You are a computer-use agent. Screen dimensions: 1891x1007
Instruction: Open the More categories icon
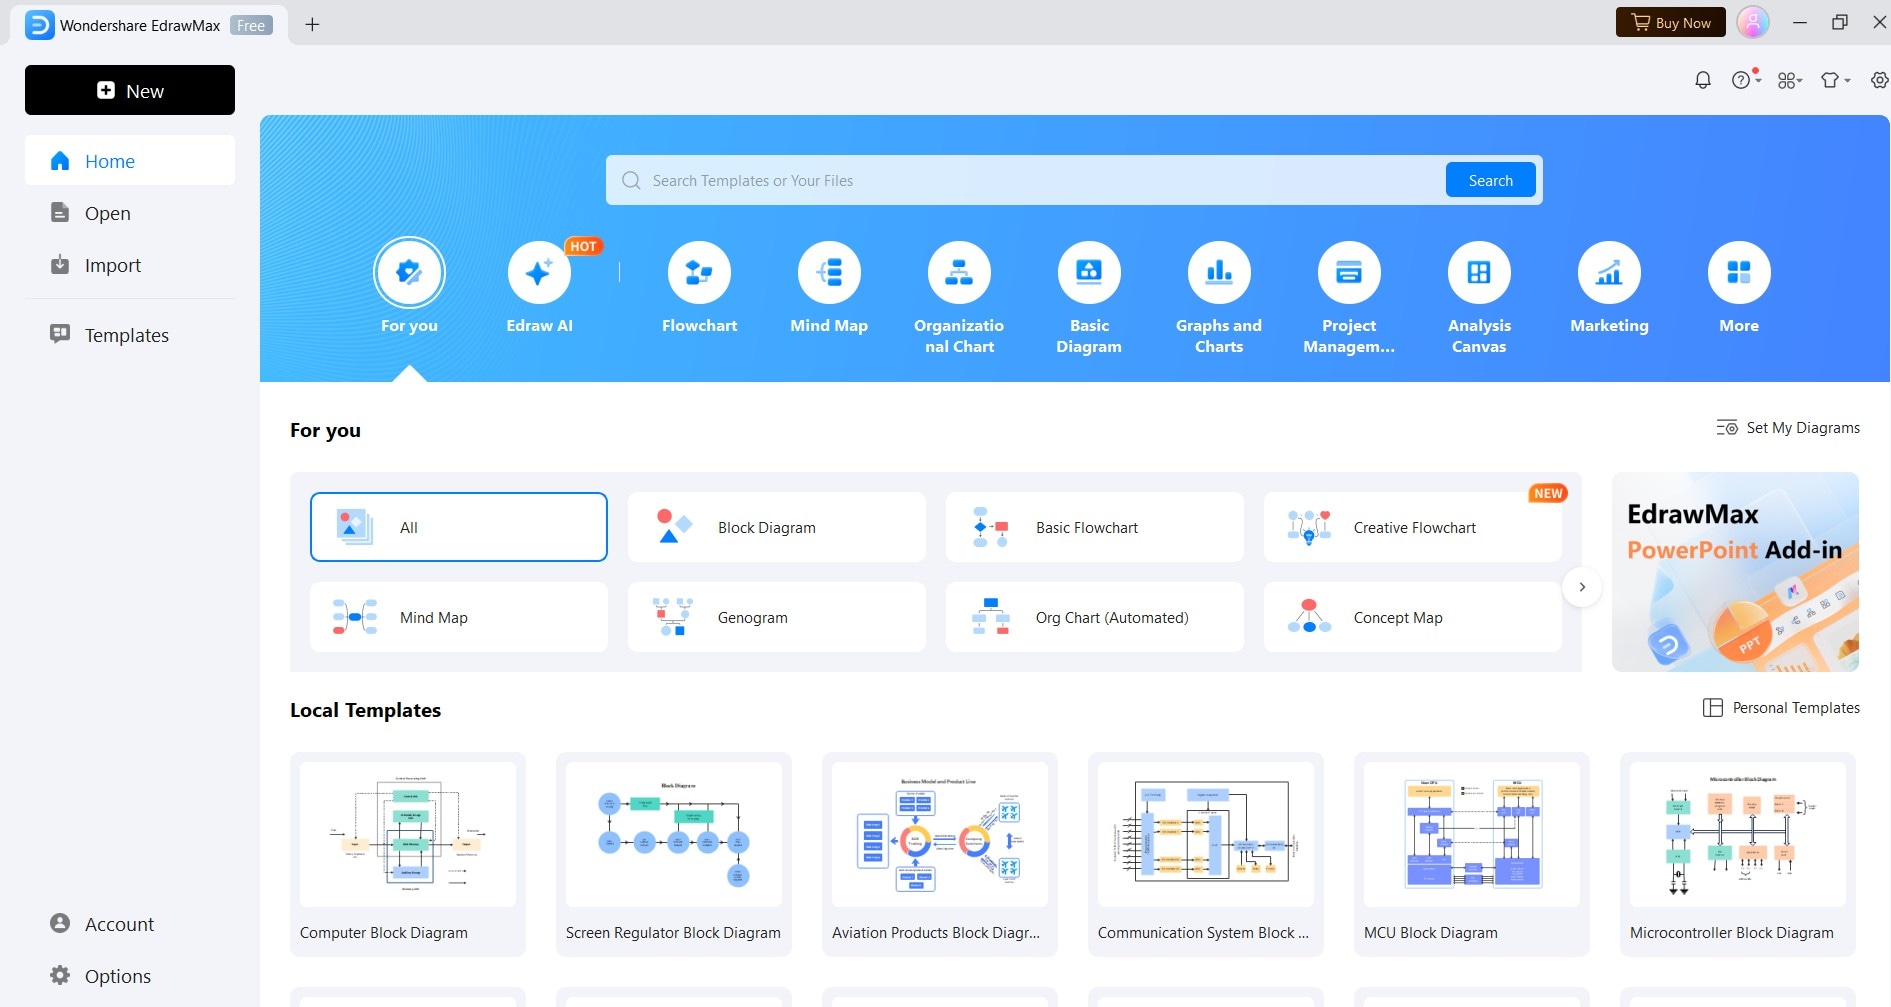click(1739, 272)
